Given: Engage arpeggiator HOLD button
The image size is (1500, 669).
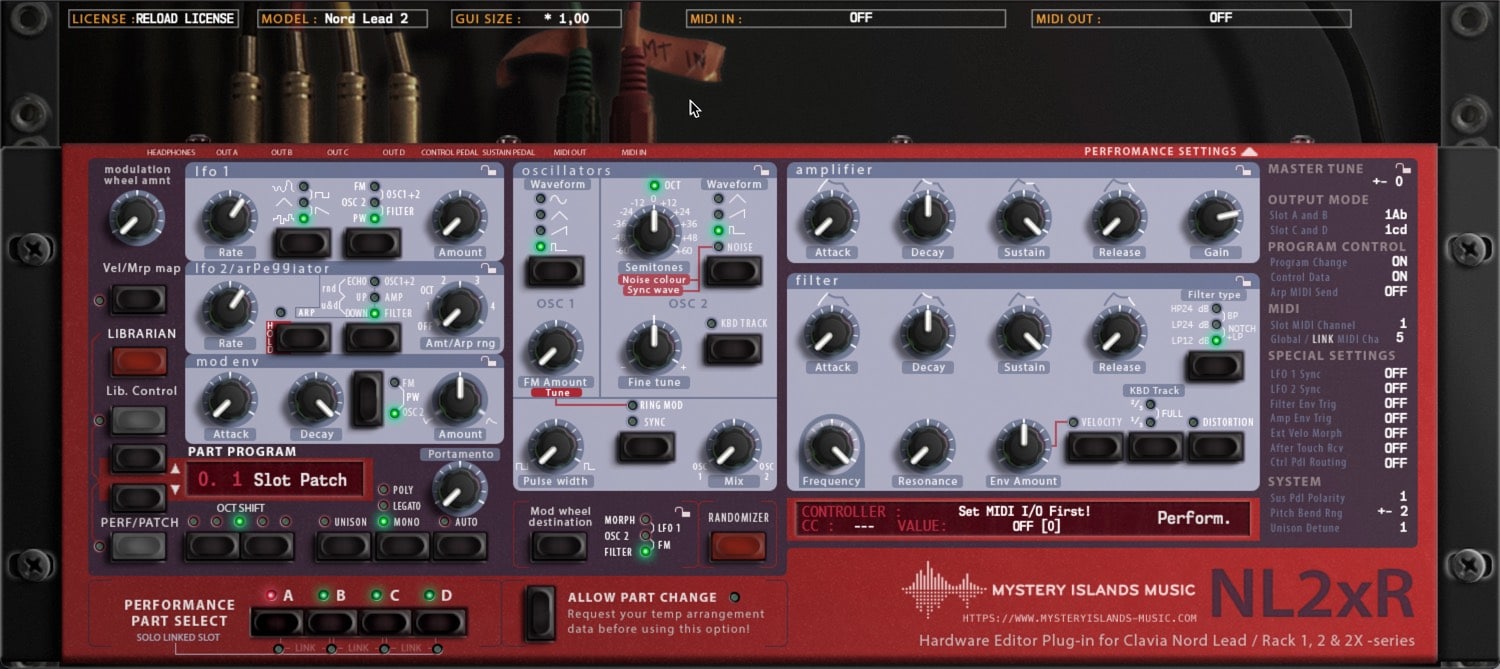Looking at the screenshot, I should pyautogui.click(x=300, y=337).
